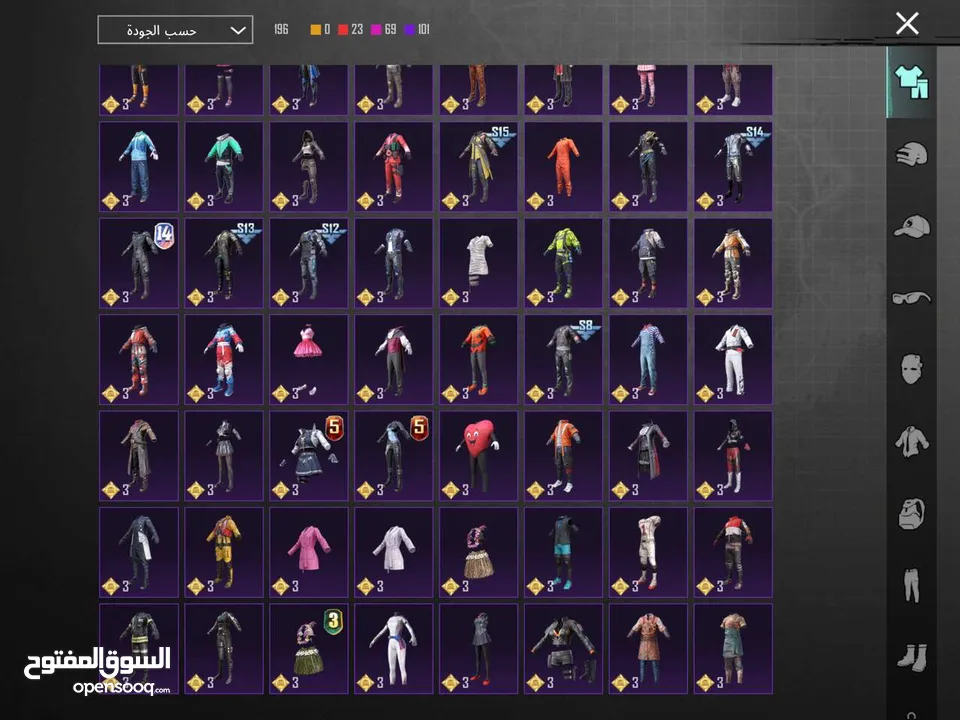
Task: Choose the yellow firefighter-style outfit
Action: 223,552
